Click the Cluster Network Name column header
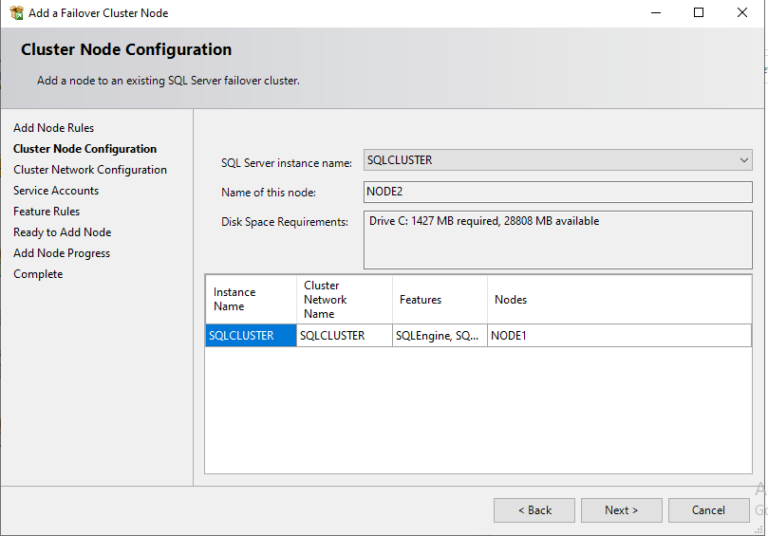768x536 pixels. point(343,299)
